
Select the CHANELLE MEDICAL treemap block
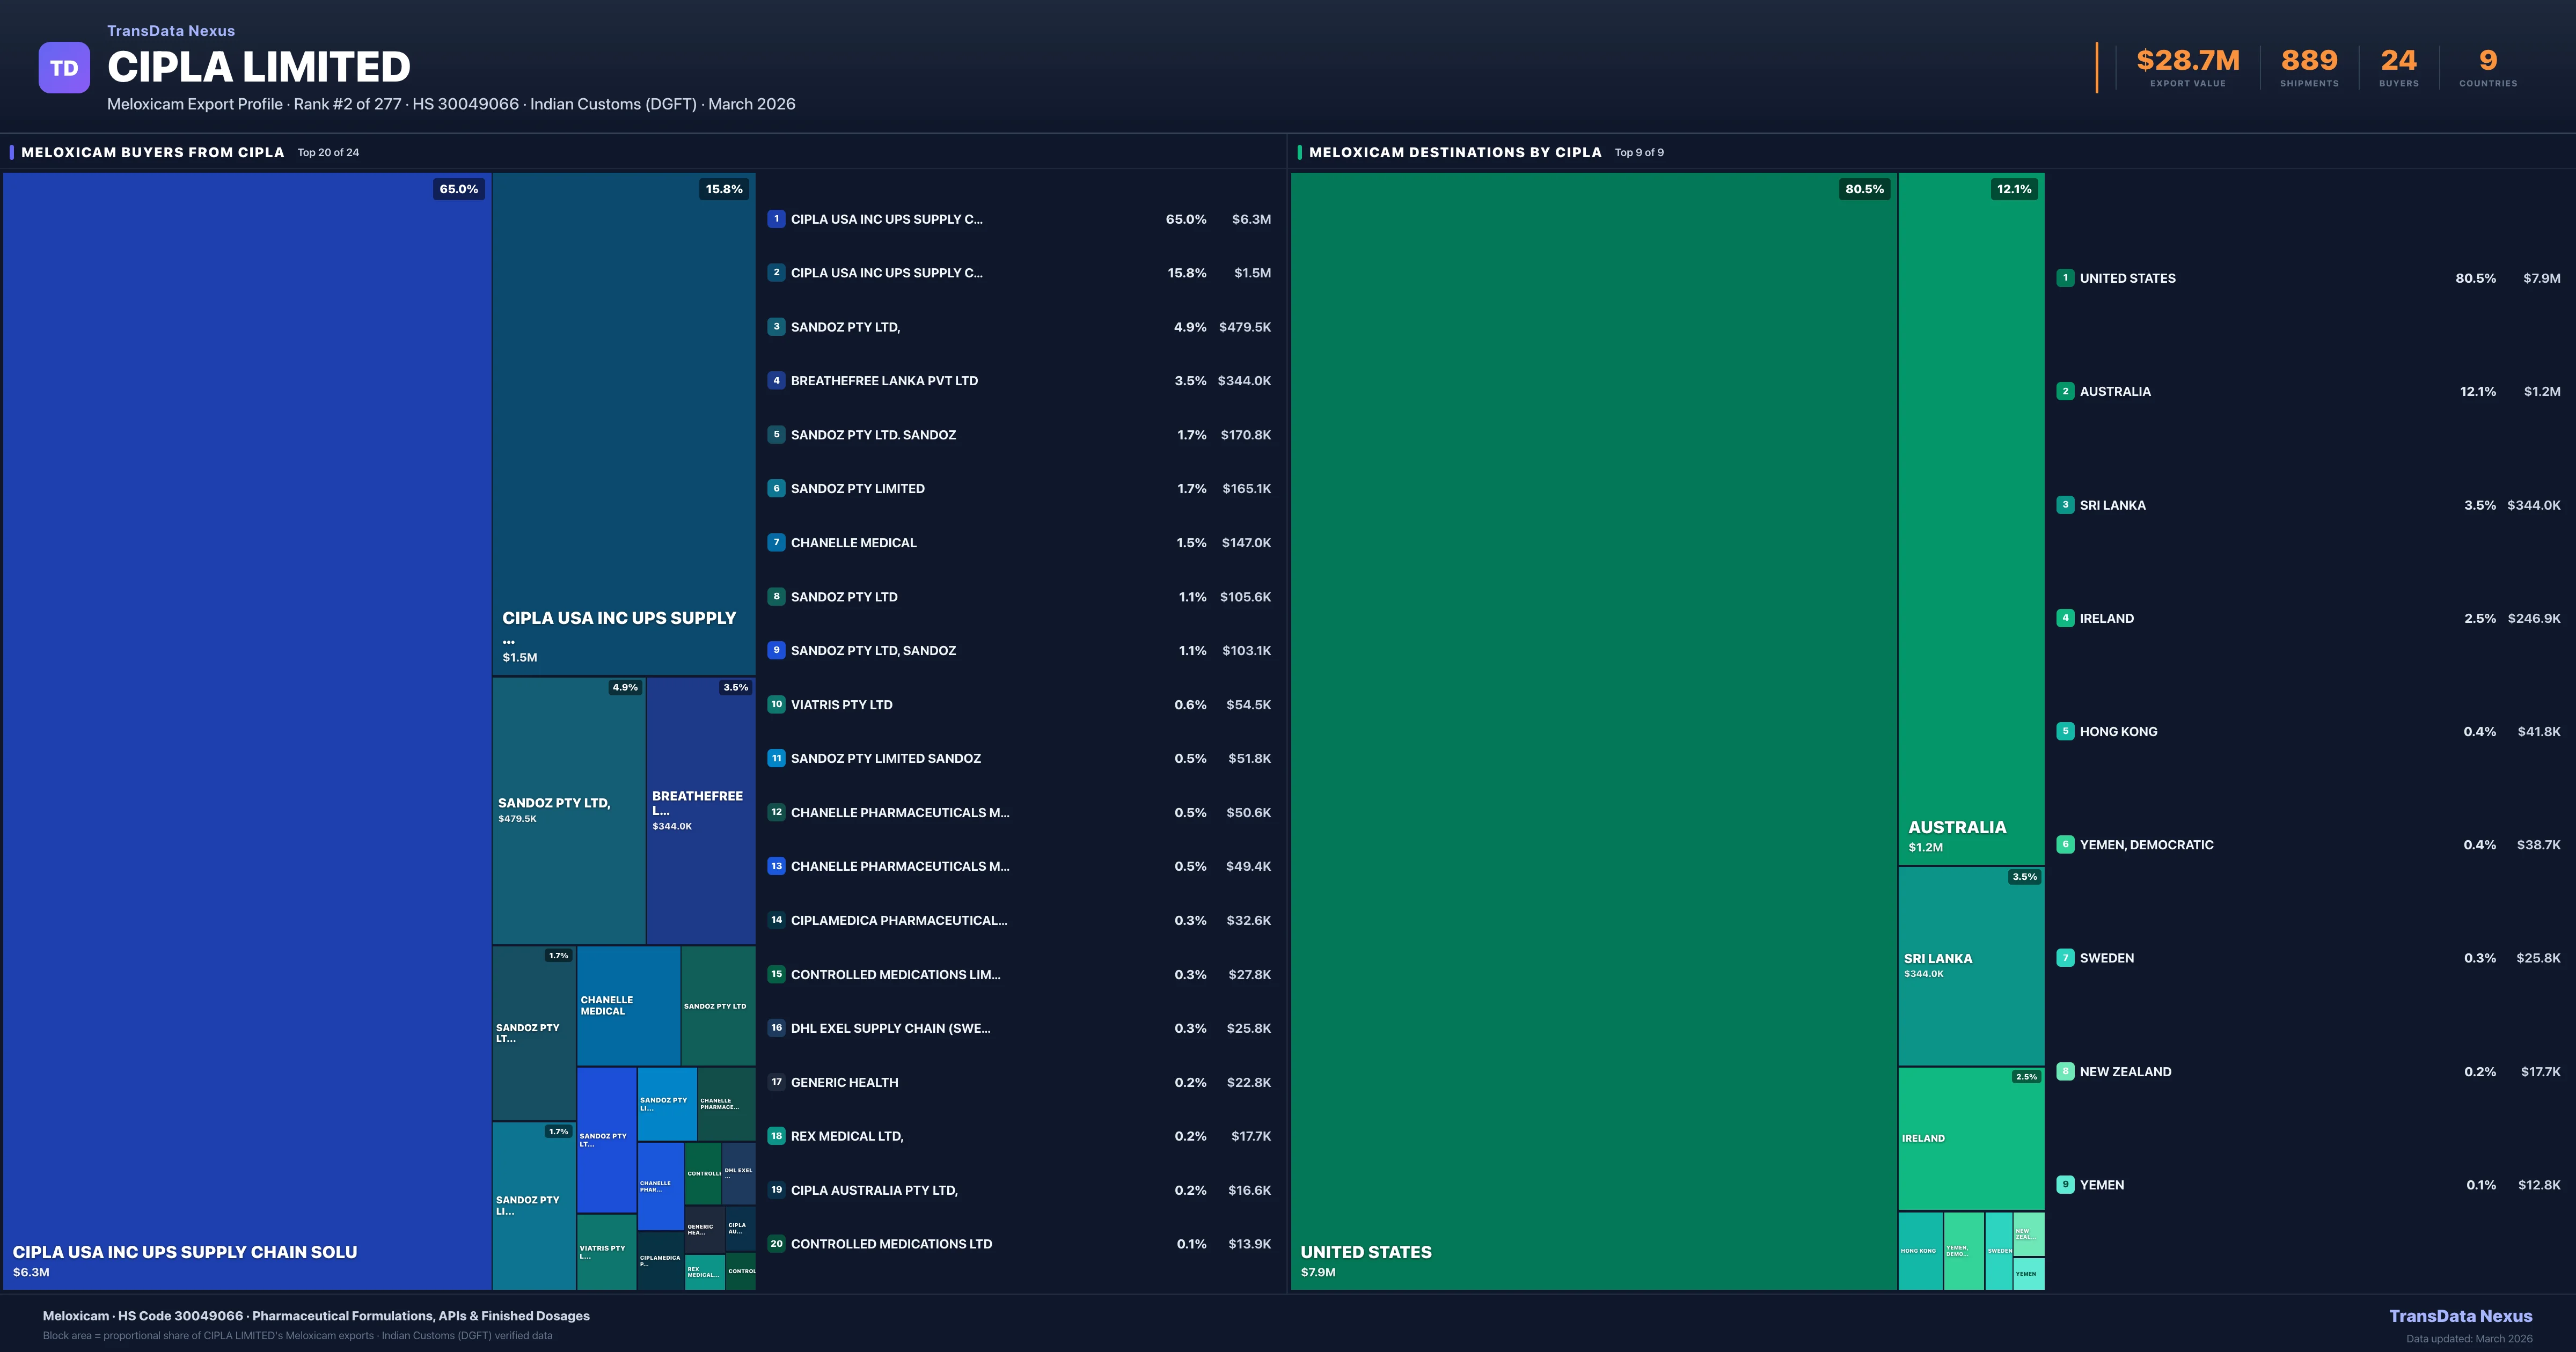click(628, 1005)
